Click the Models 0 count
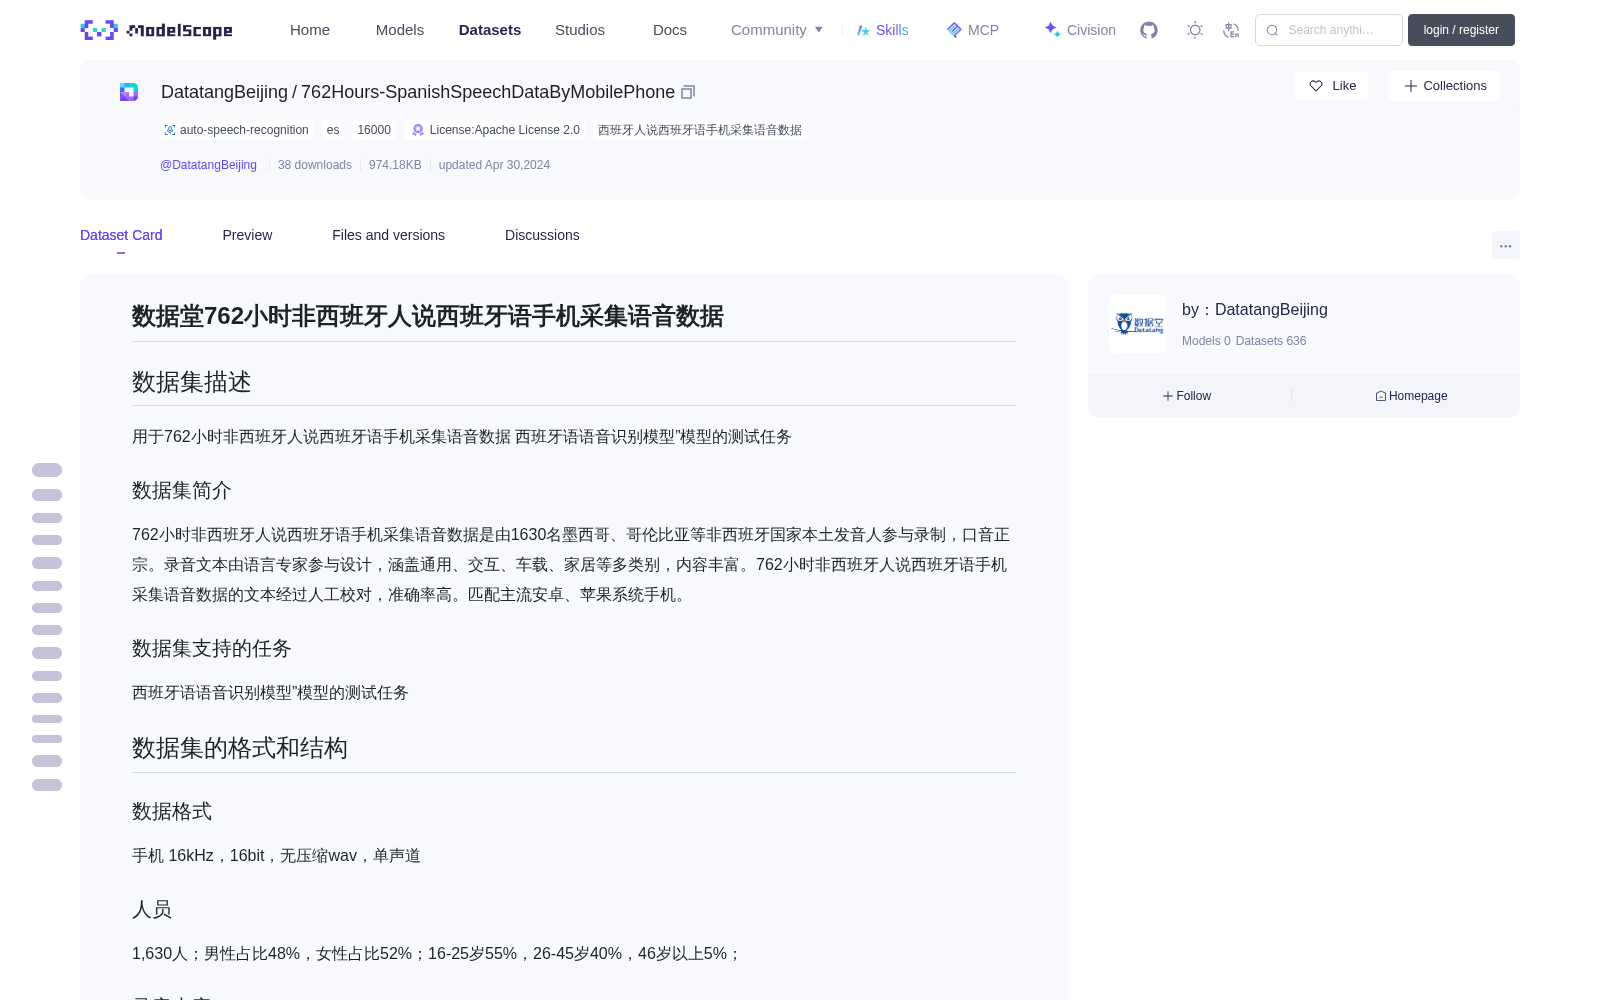 [1206, 341]
